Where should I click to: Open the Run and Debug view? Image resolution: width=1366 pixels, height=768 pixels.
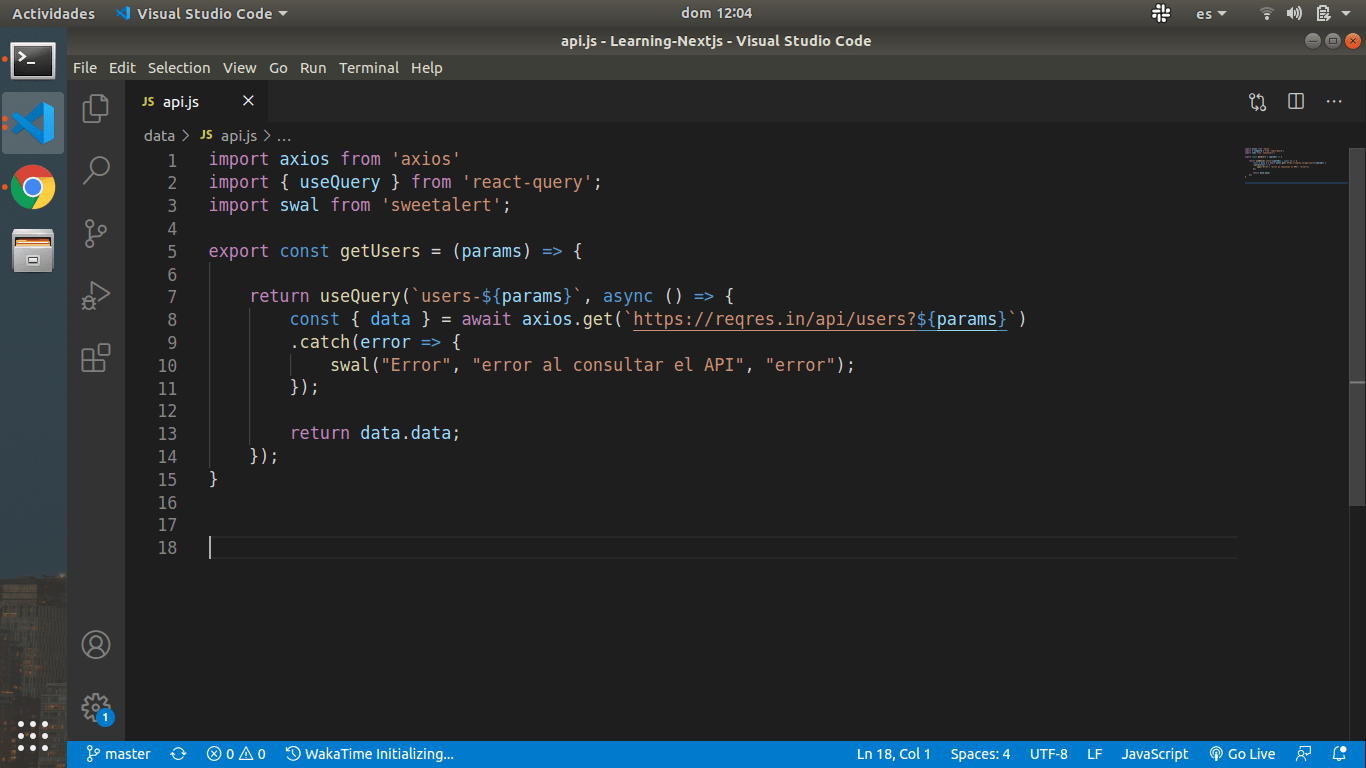(x=96, y=296)
